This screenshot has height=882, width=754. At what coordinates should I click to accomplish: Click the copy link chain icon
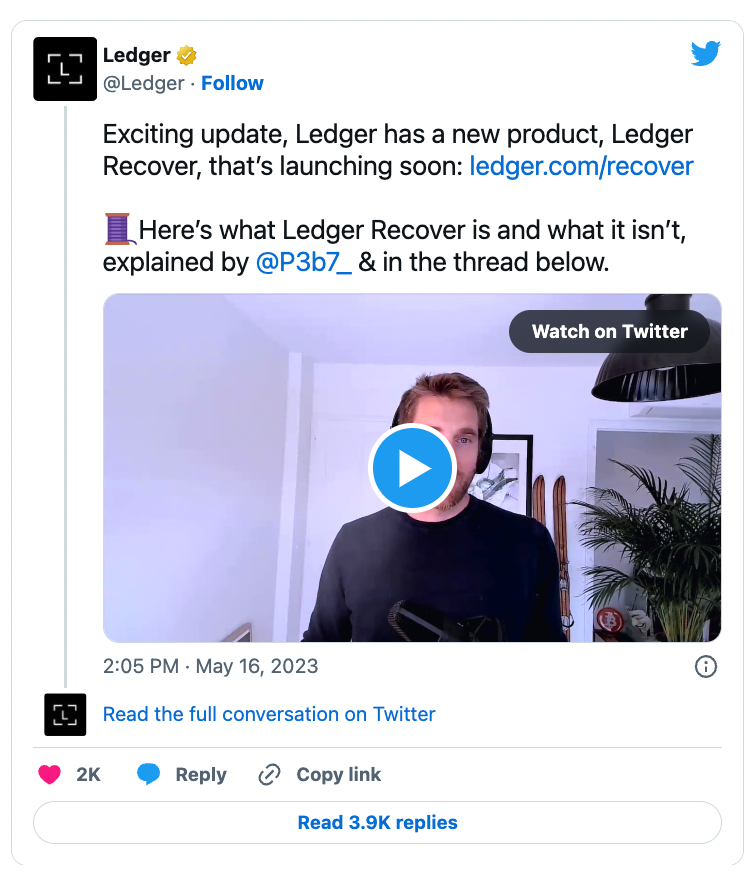pos(269,774)
